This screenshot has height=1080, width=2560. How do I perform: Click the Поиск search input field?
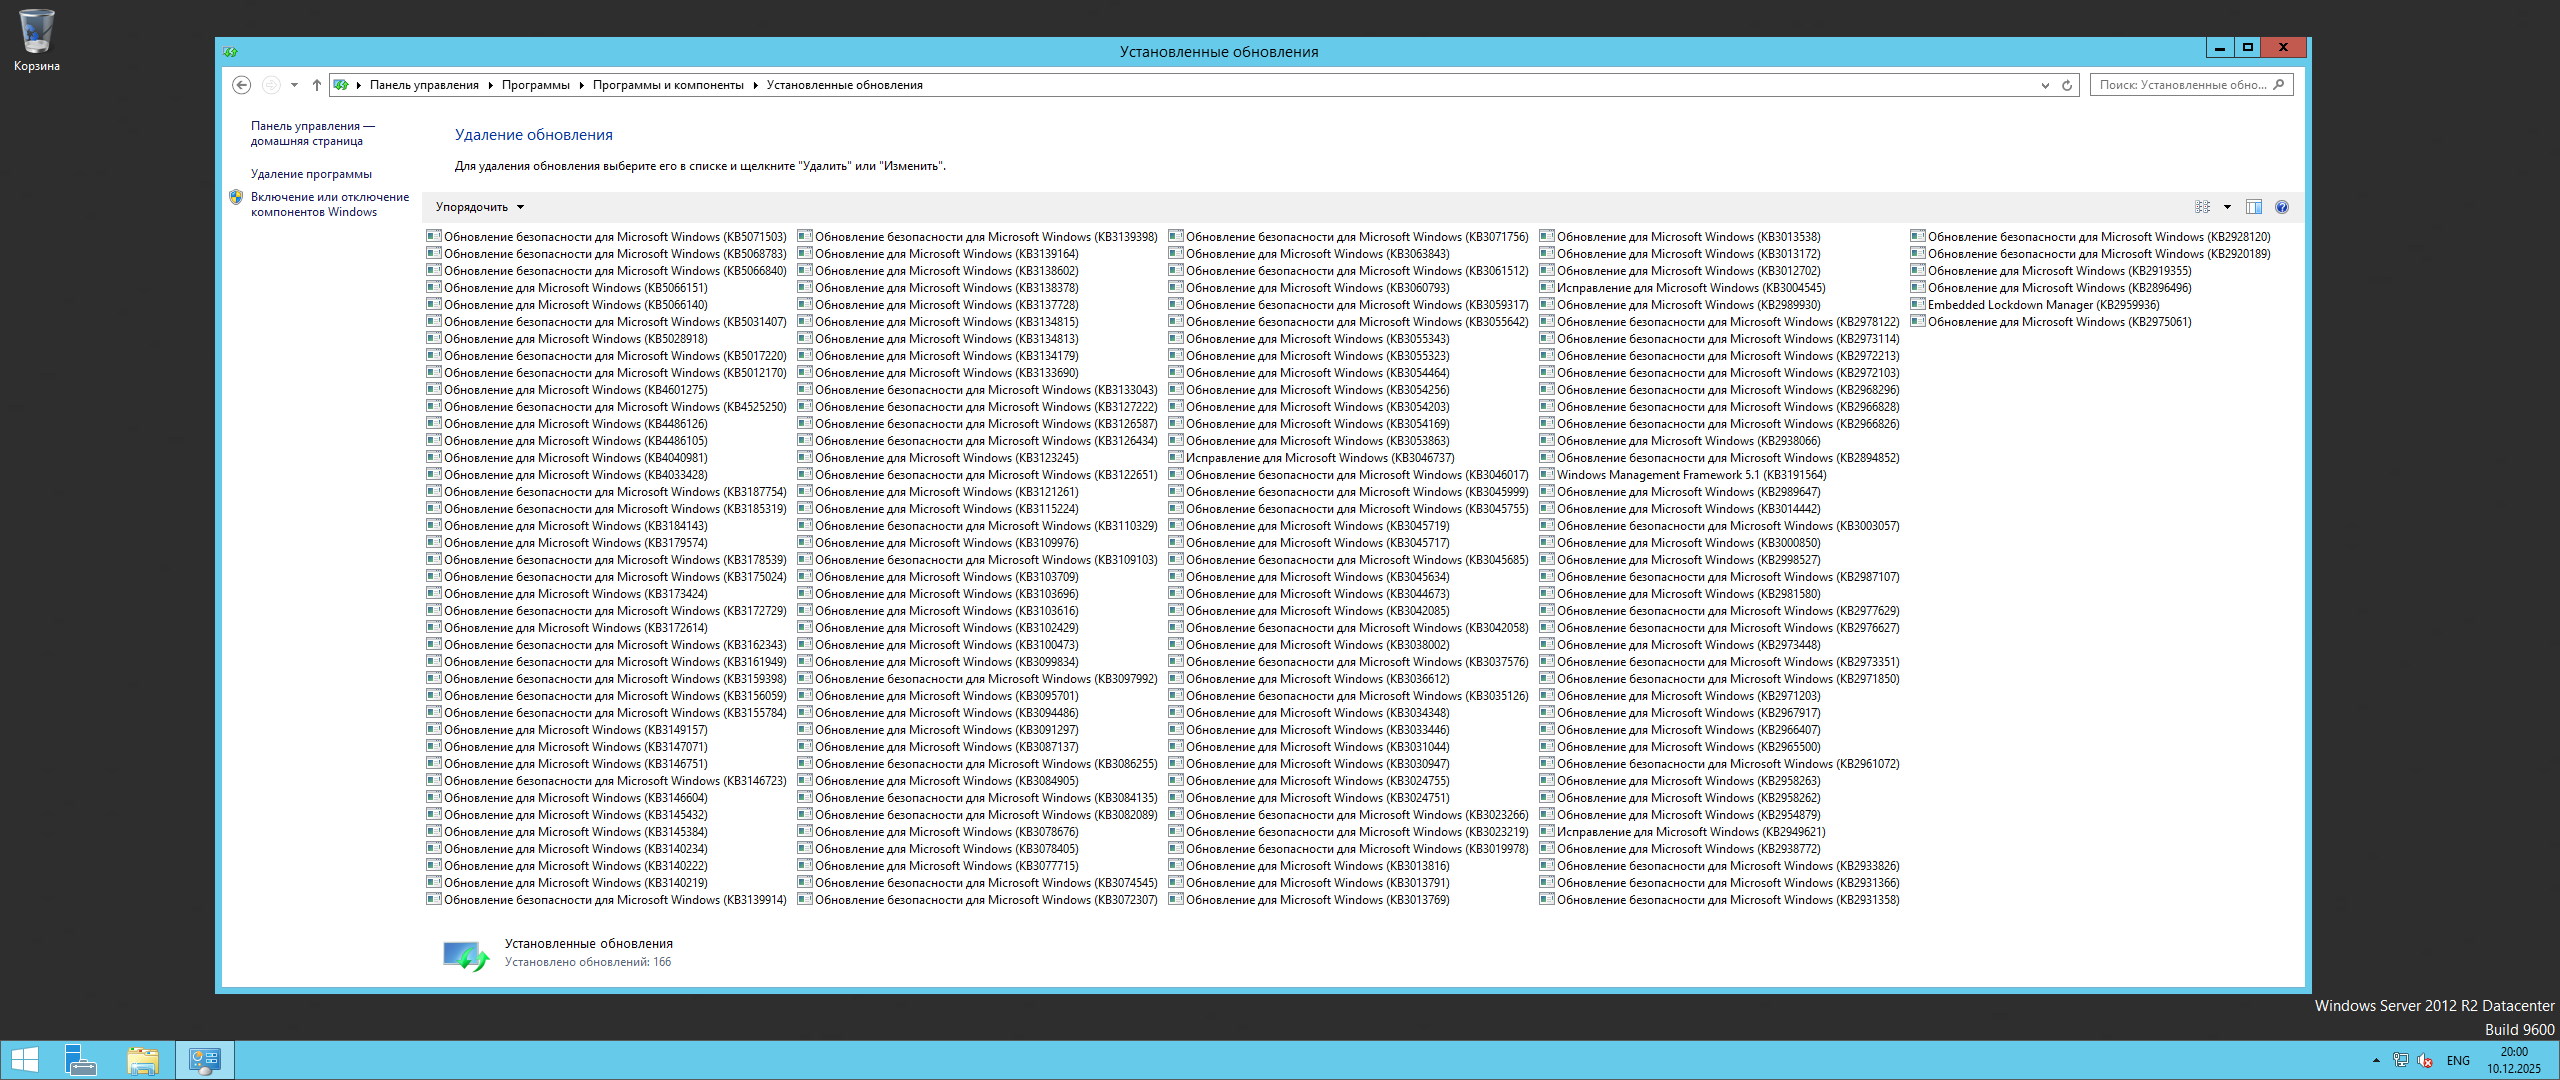(x=2182, y=85)
